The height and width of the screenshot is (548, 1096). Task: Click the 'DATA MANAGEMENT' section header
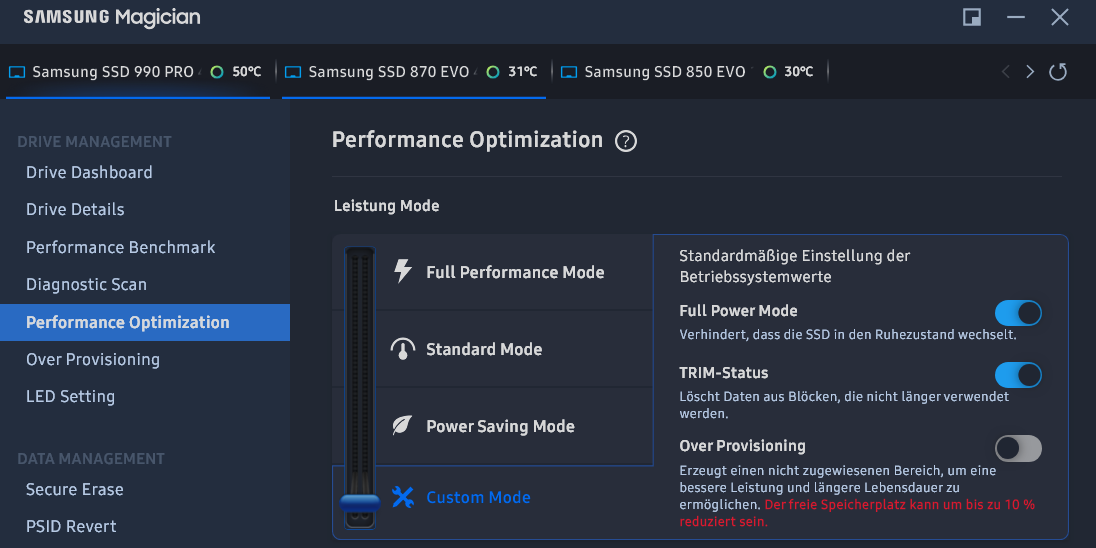click(x=91, y=459)
